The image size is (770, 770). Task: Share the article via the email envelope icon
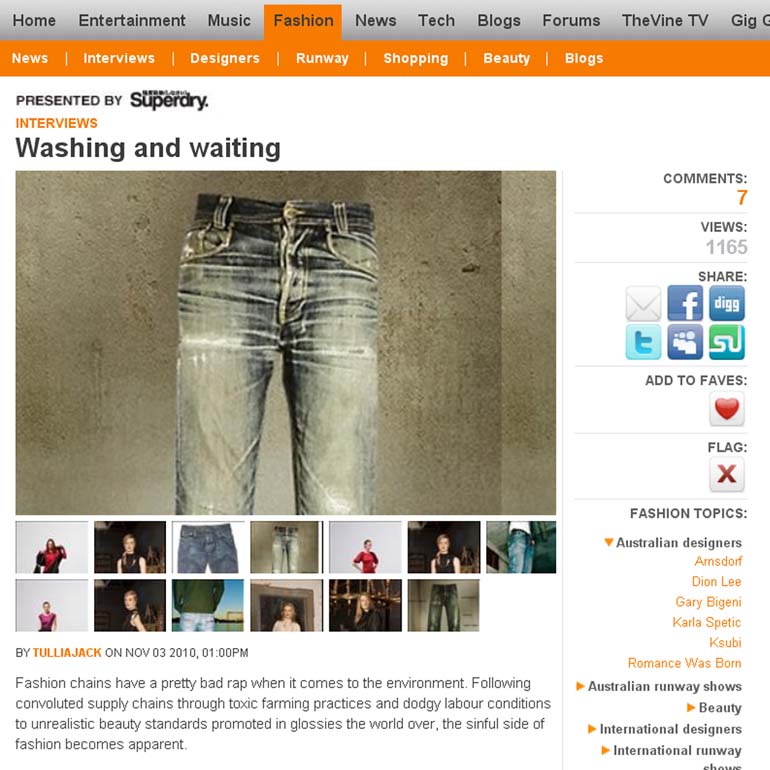pyautogui.click(x=643, y=303)
